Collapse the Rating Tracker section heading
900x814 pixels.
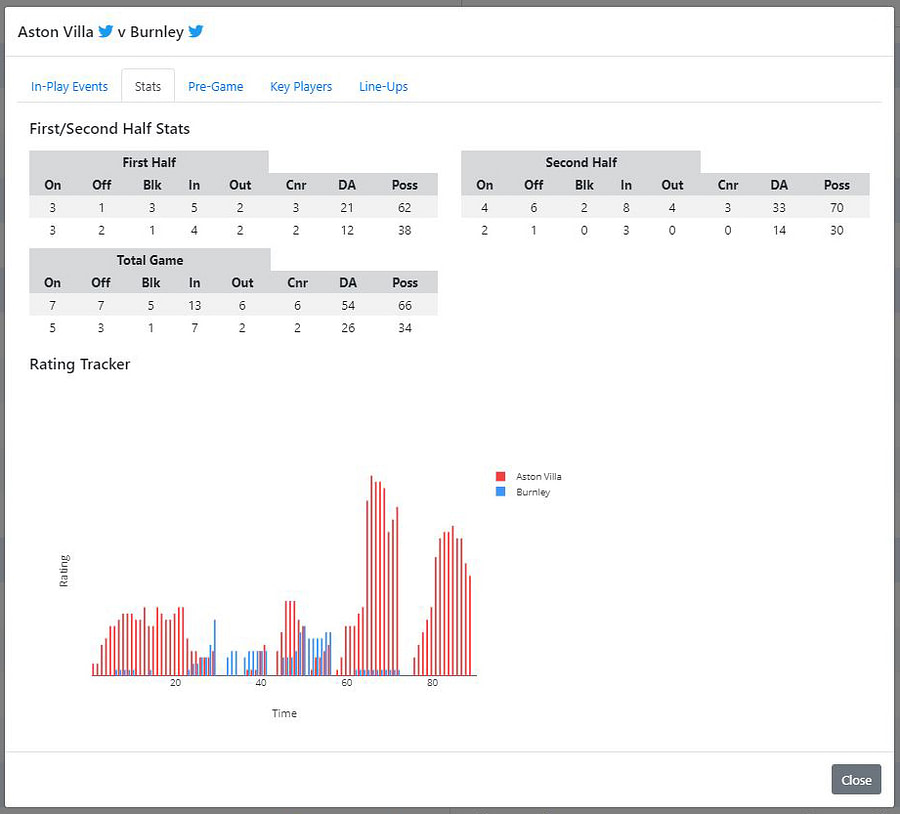tap(79, 364)
